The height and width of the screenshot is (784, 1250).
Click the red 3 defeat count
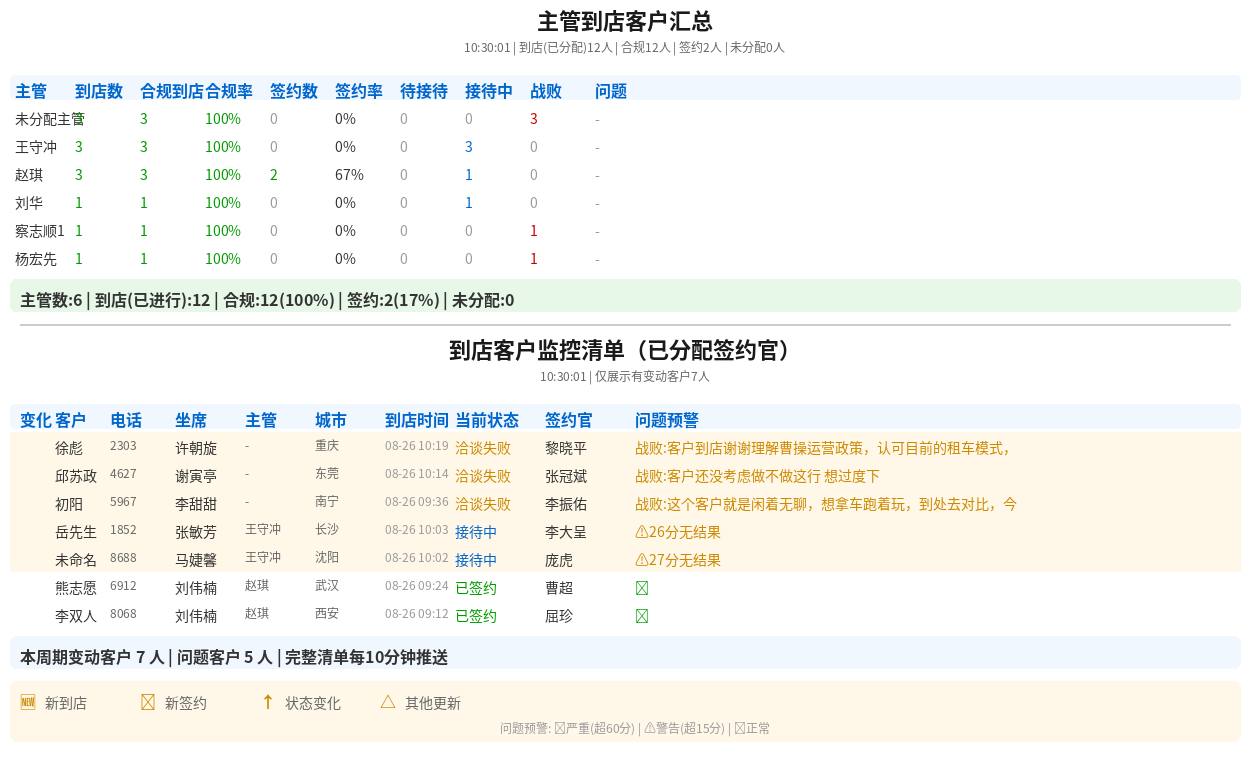point(534,119)
